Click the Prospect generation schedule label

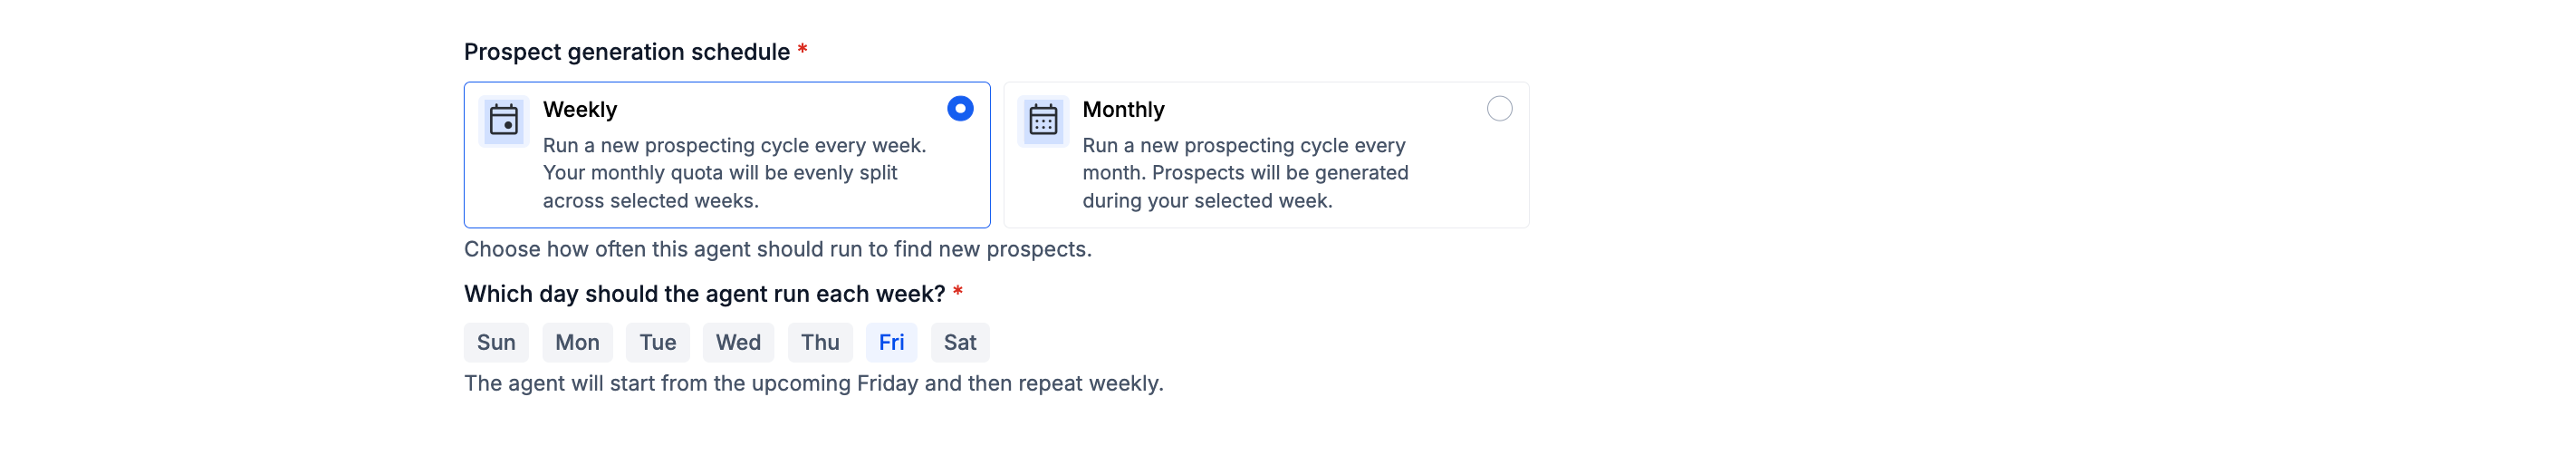pyautogui.click(x=627, y=52)
